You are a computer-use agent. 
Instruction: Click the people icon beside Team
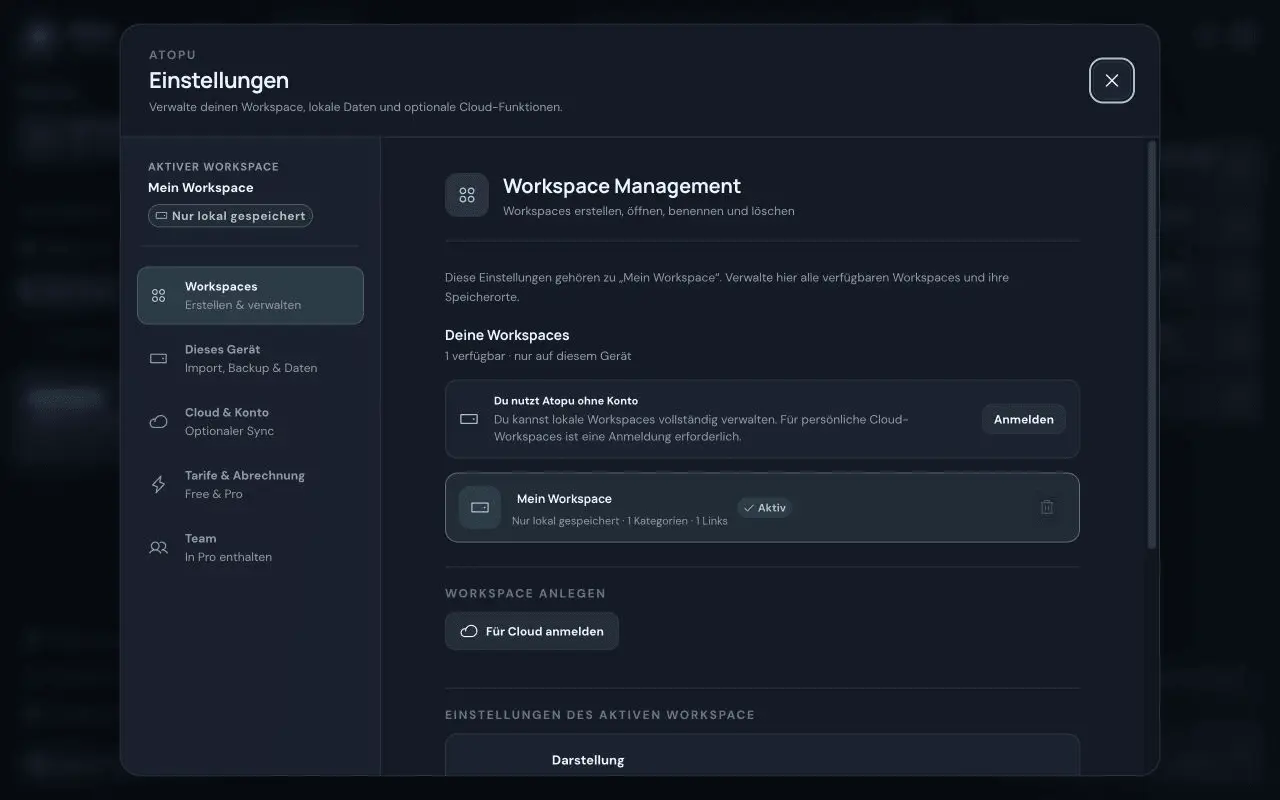pos(158,548)
